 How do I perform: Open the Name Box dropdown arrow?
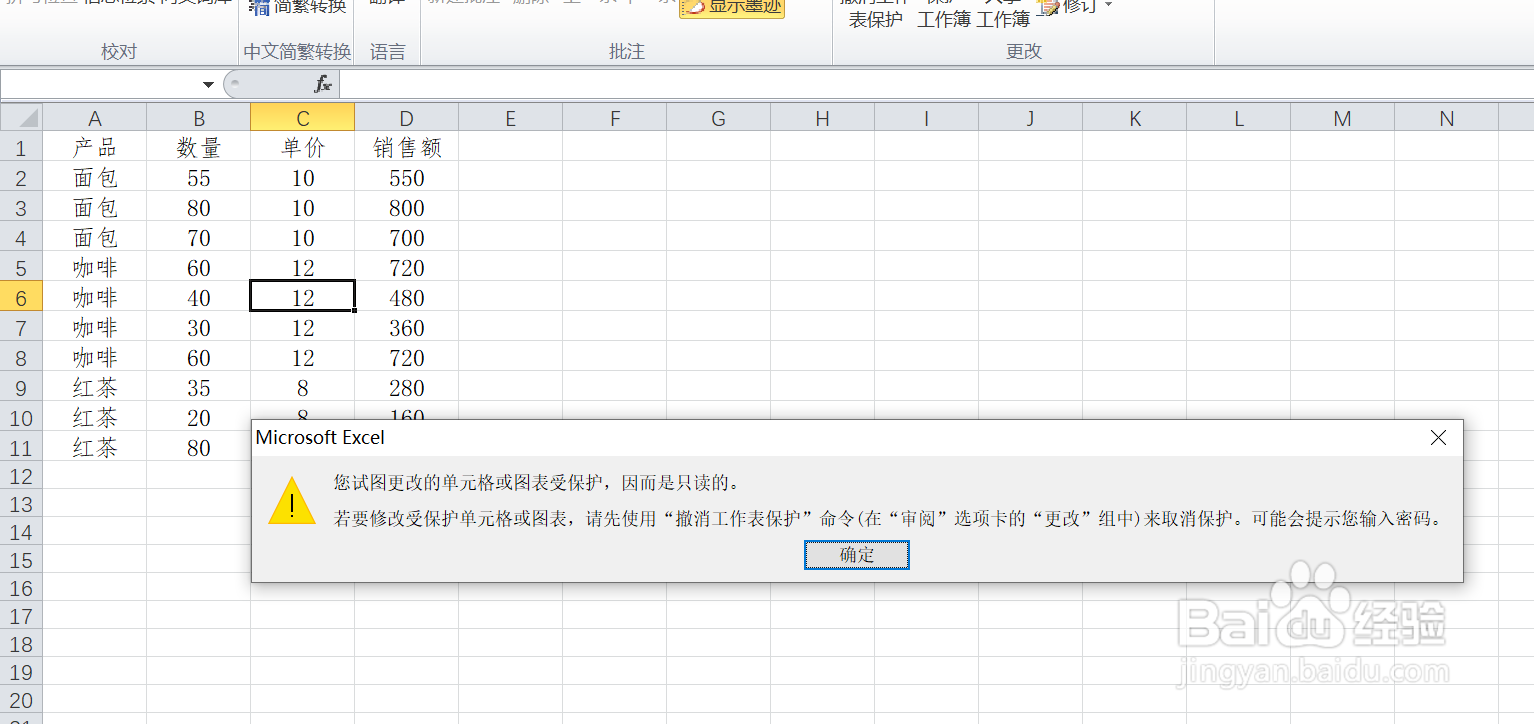[x=207, y=84]
